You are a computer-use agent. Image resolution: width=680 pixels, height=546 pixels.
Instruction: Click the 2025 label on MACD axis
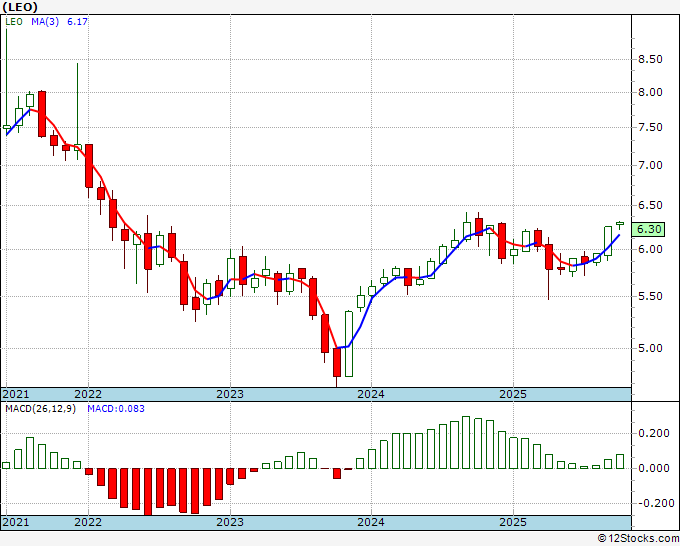pyautogui.click(x=513, y=522)
